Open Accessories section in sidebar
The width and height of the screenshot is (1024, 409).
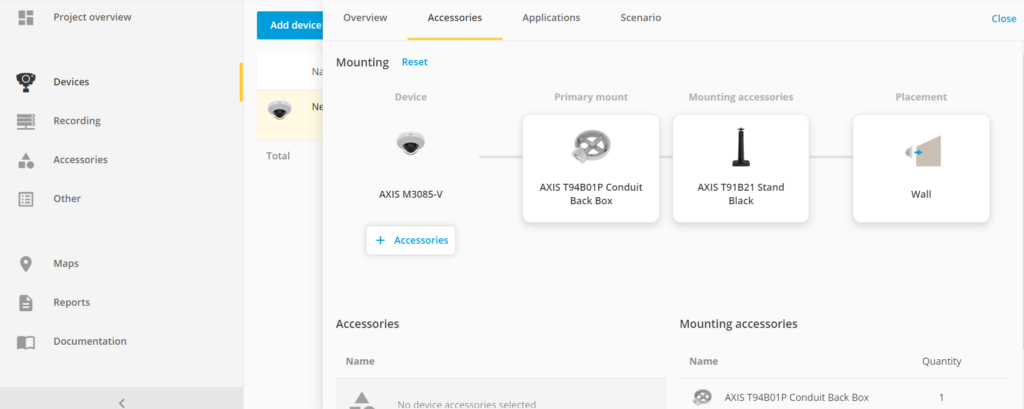point(80,160)
